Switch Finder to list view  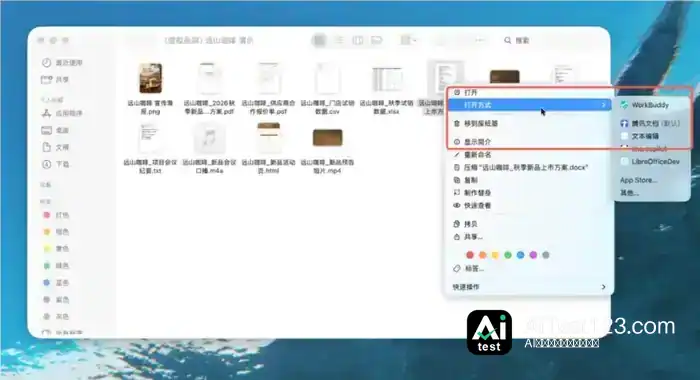339,40
